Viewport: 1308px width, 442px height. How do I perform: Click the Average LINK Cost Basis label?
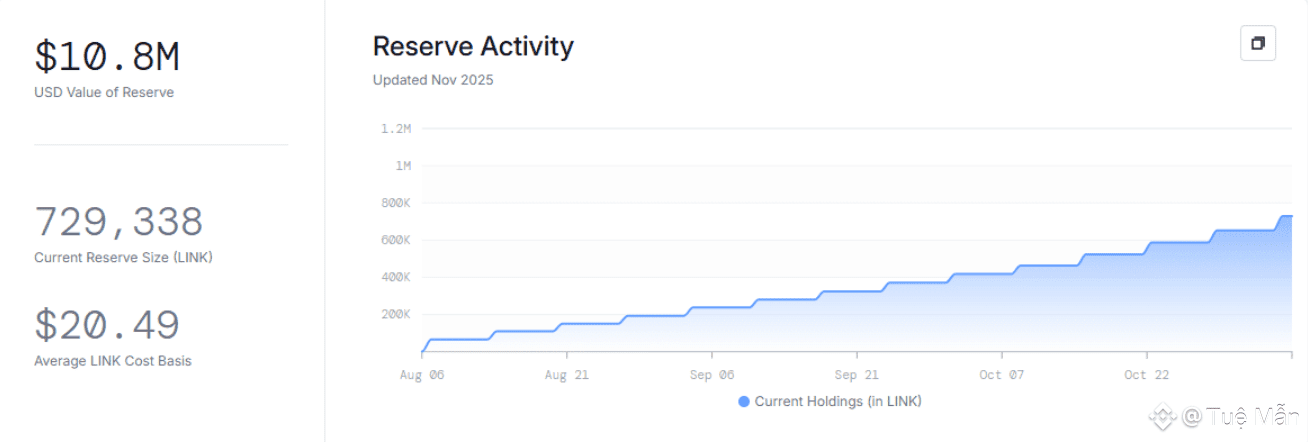pyautogui.click(x=113, y=361)
